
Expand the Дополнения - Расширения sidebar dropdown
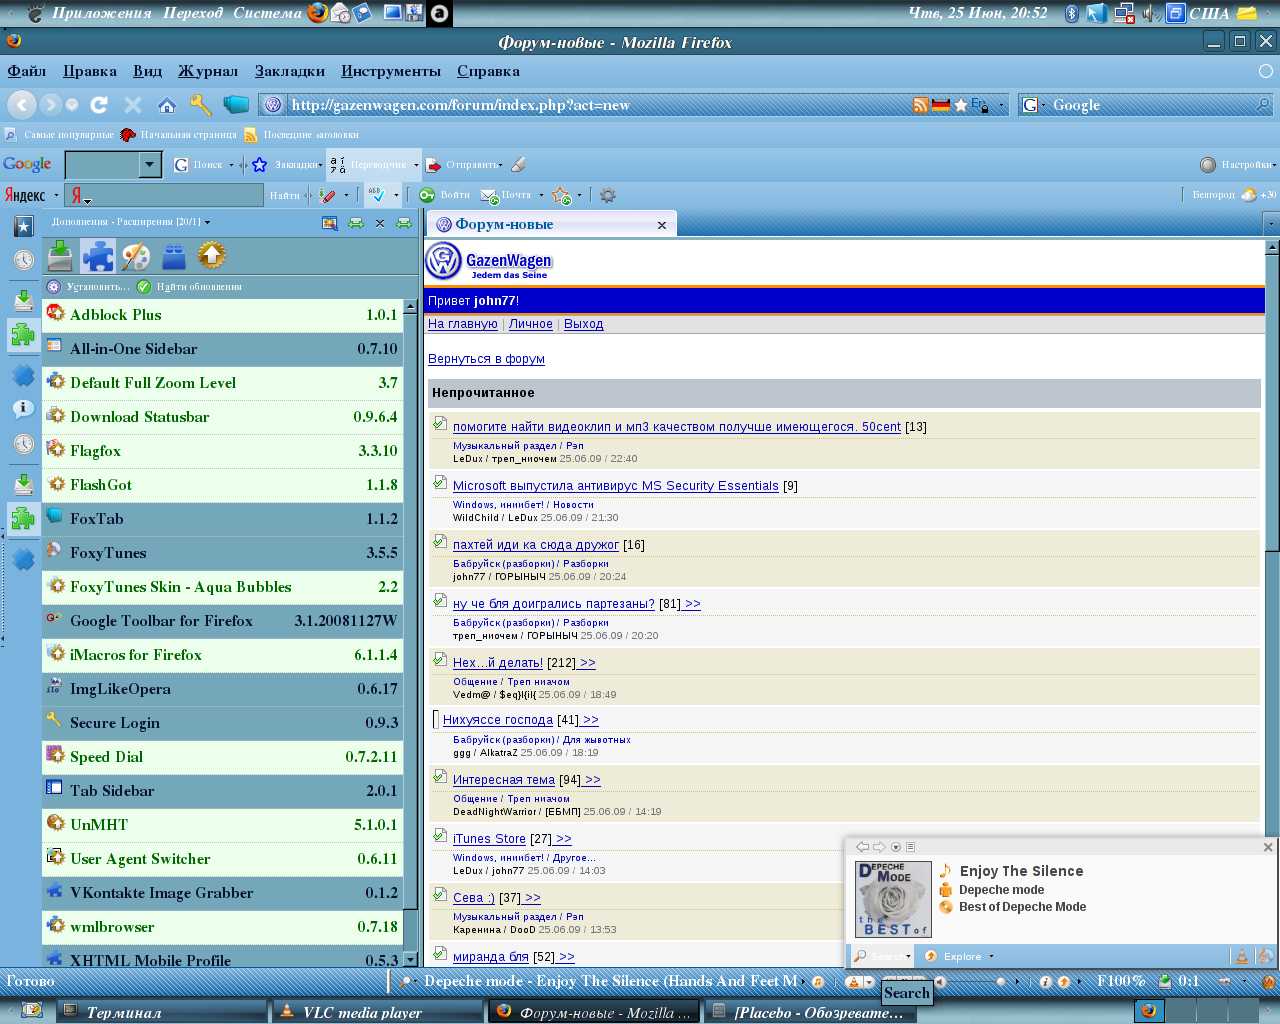[207, 222]
